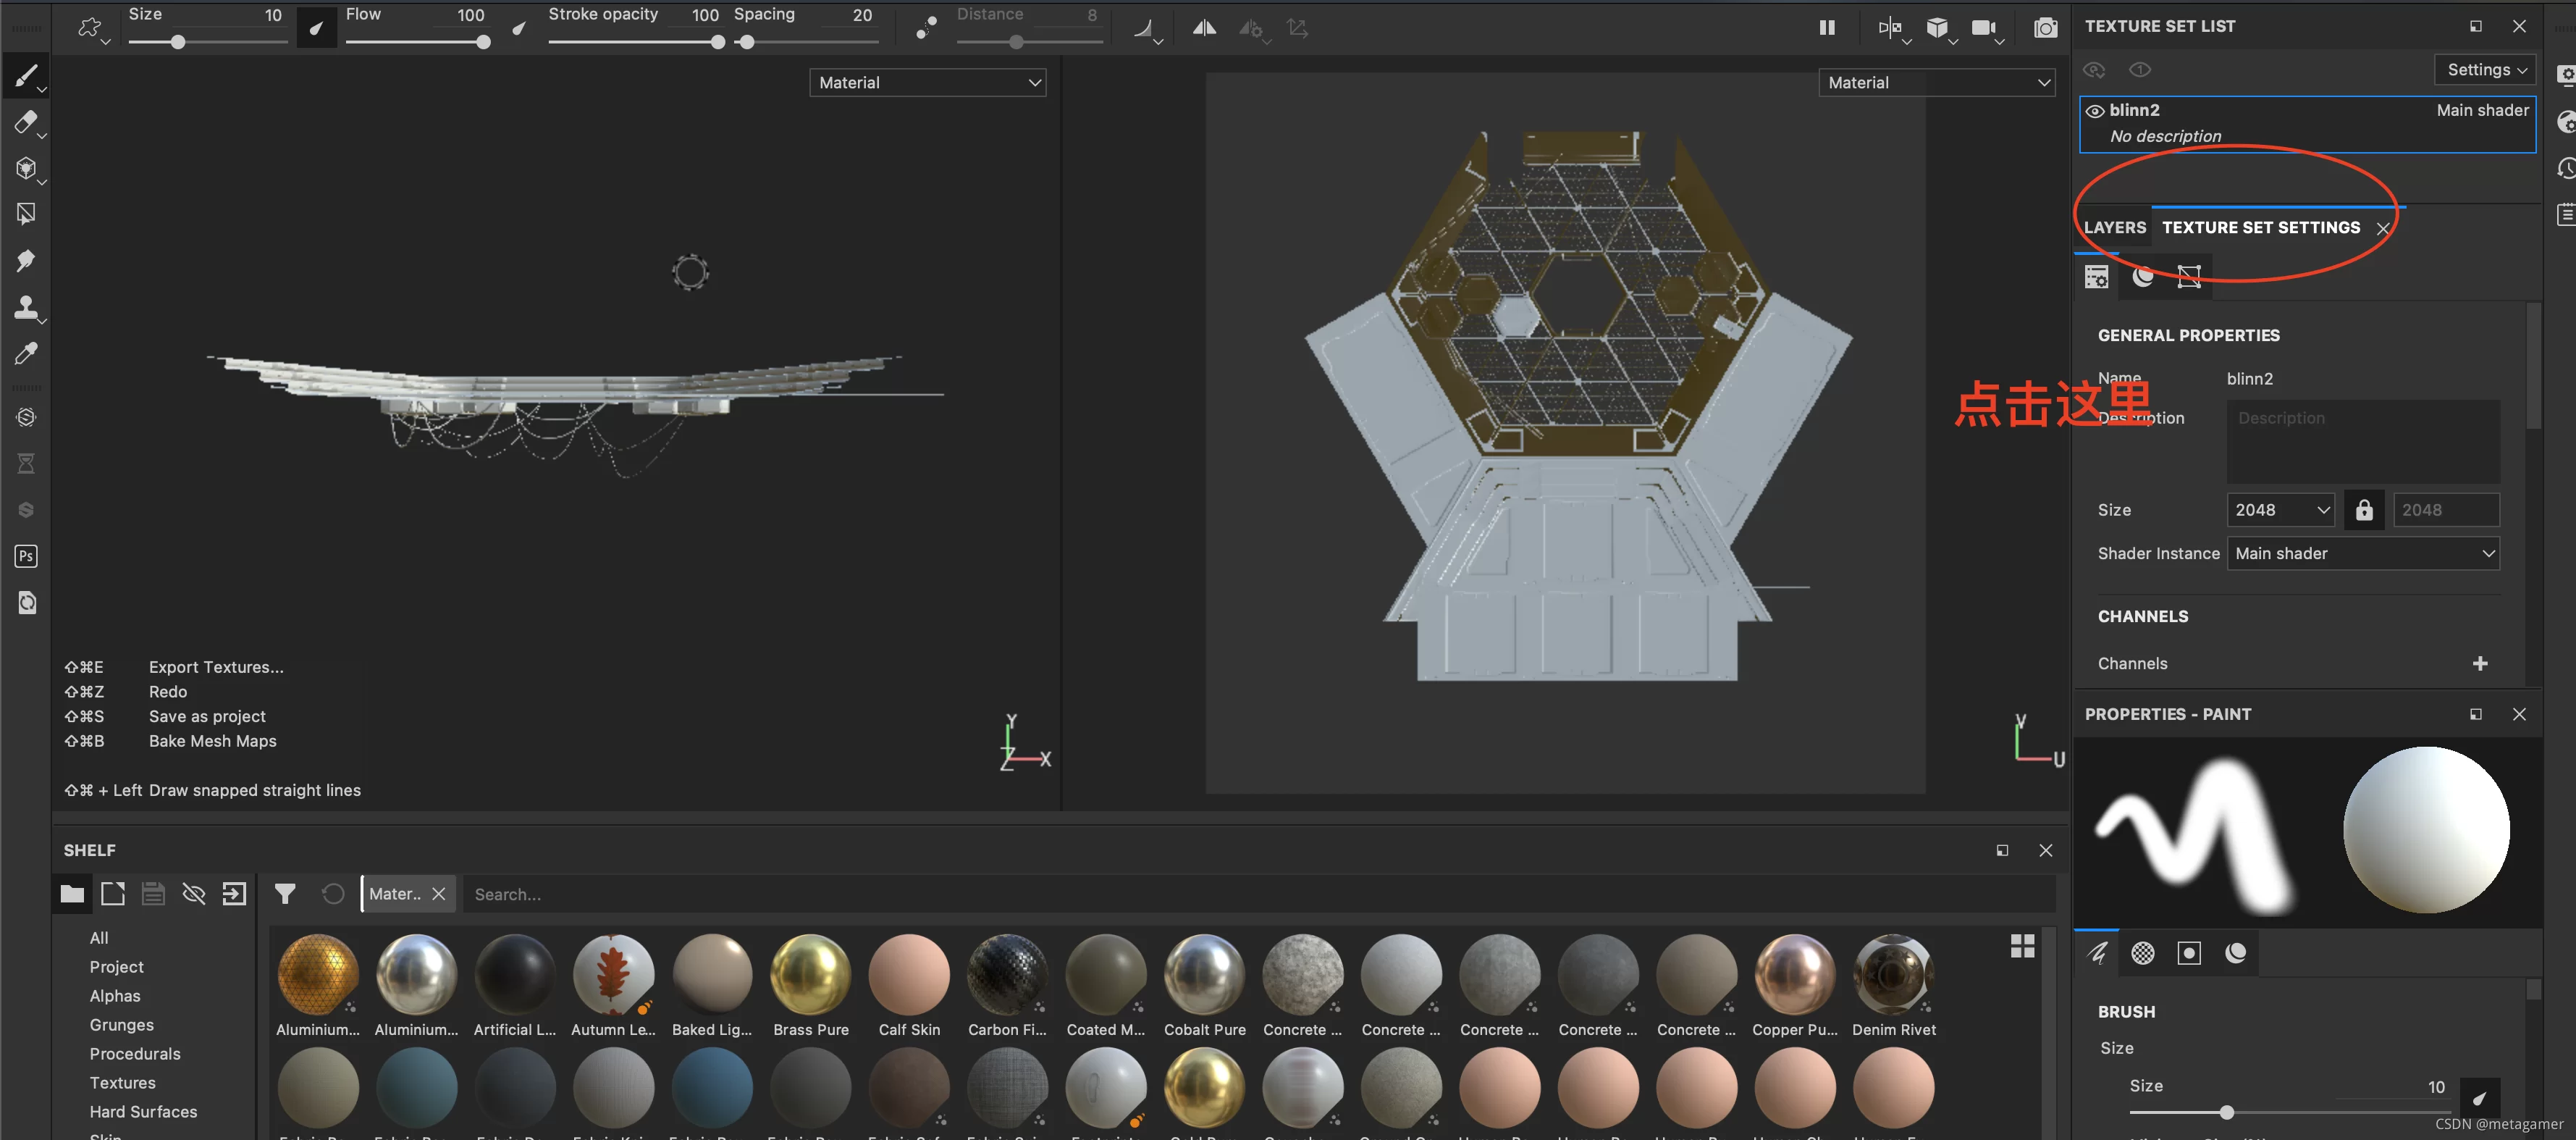Click the pause rendering icon
Screen dimensions: 2576x1140
click(x=1826, y=28)
